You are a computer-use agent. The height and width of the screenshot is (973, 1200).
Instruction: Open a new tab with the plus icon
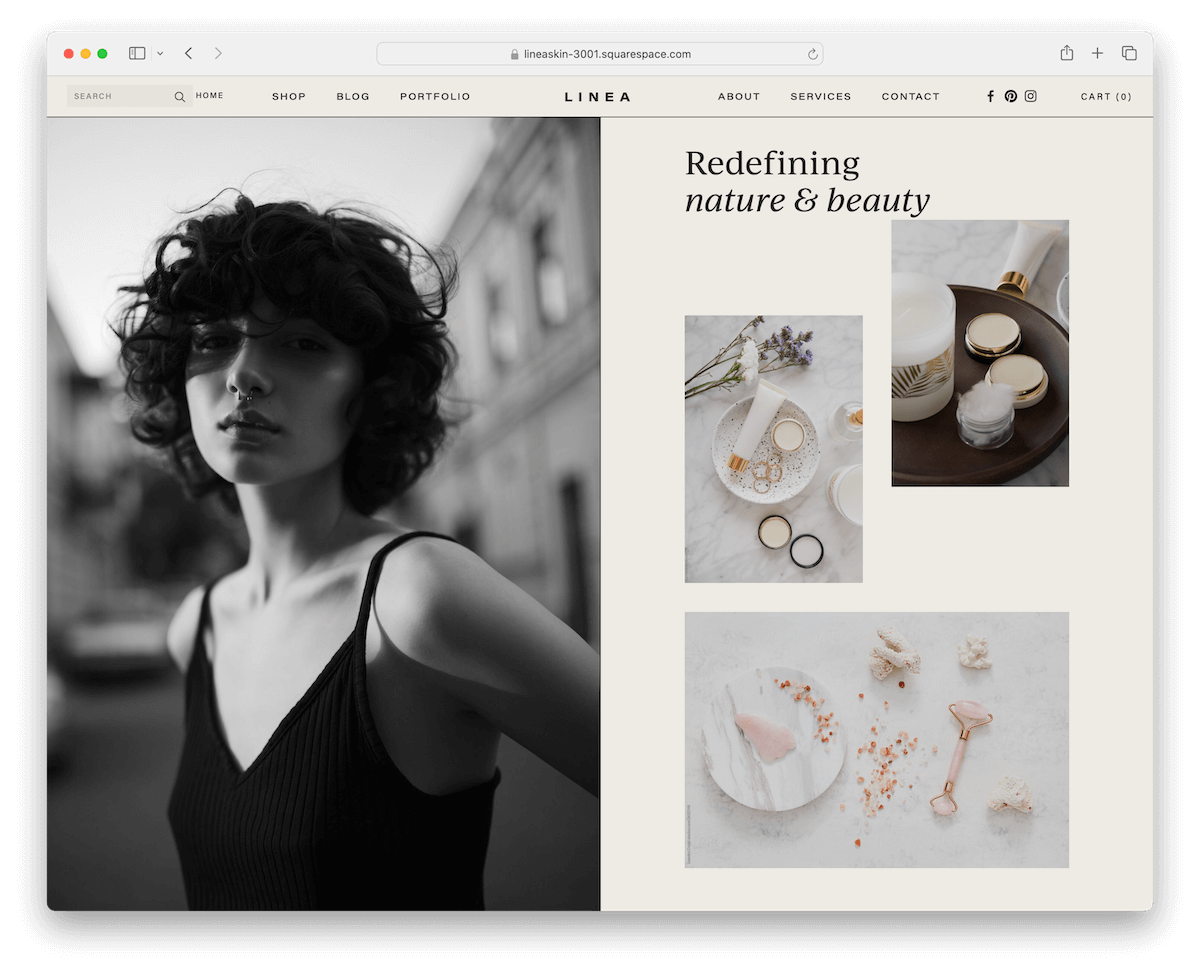point(1097,53)
